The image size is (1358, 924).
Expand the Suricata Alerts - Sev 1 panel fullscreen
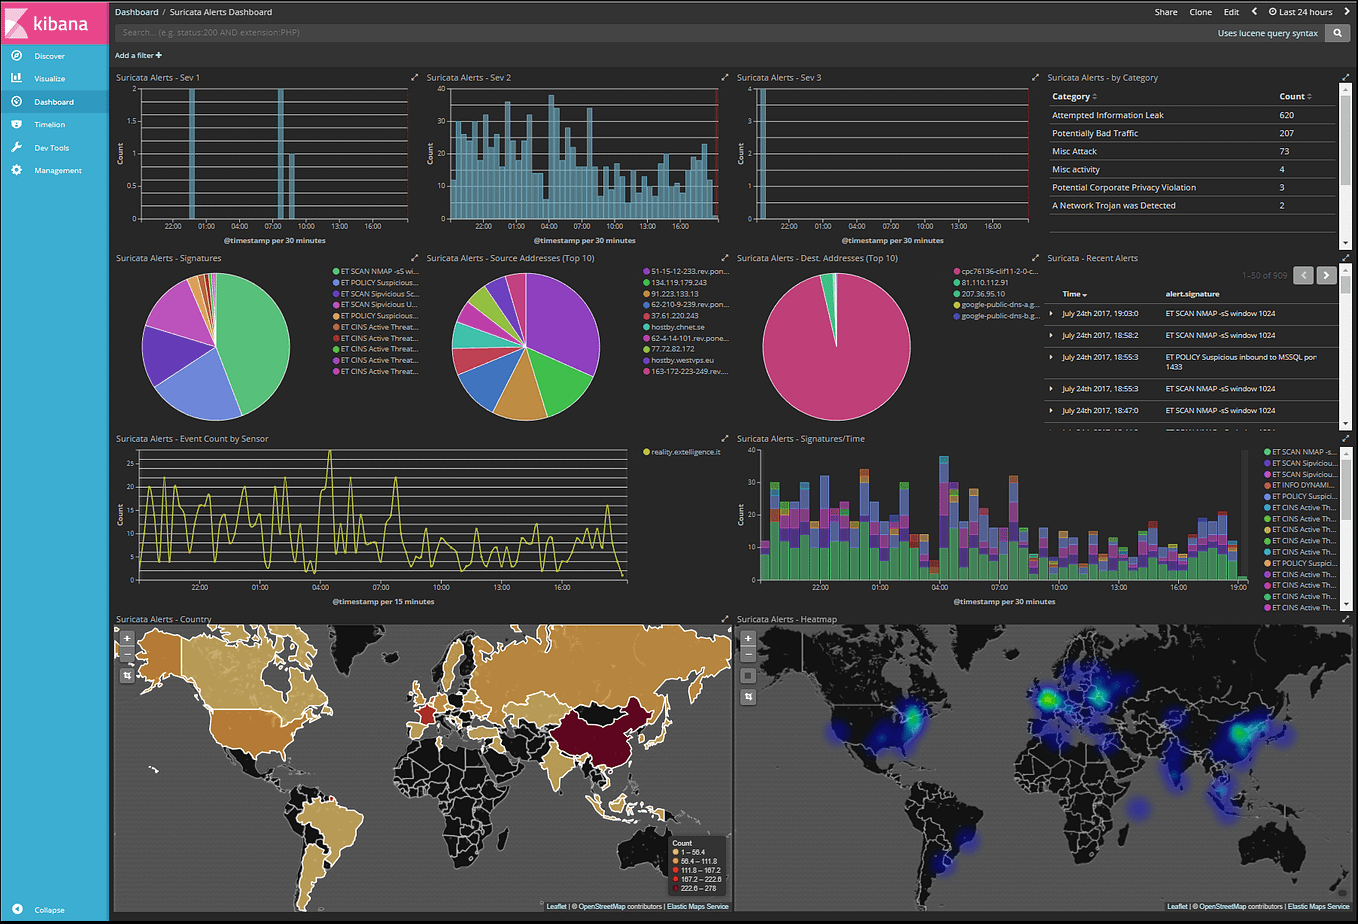click(x=413, y=76)
